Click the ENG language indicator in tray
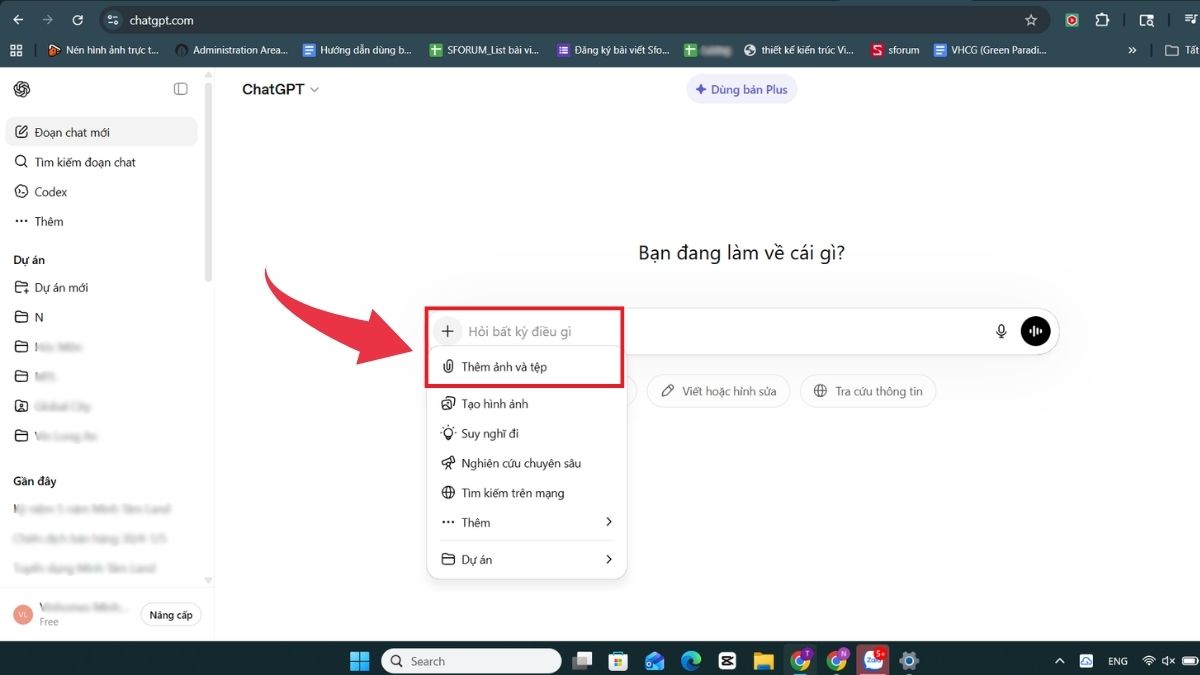1200x675 pixels. [x=1118, y=661]
